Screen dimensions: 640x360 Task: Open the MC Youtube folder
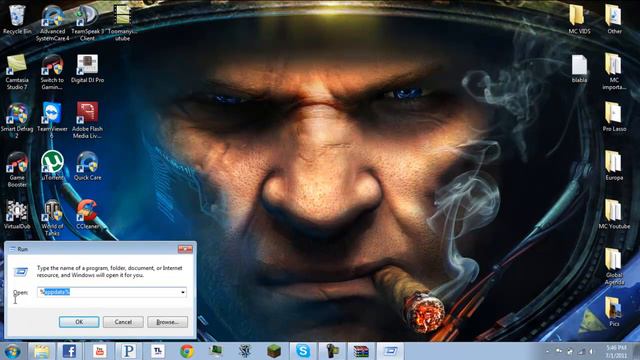pyautogui.click(x=614, y=215)
